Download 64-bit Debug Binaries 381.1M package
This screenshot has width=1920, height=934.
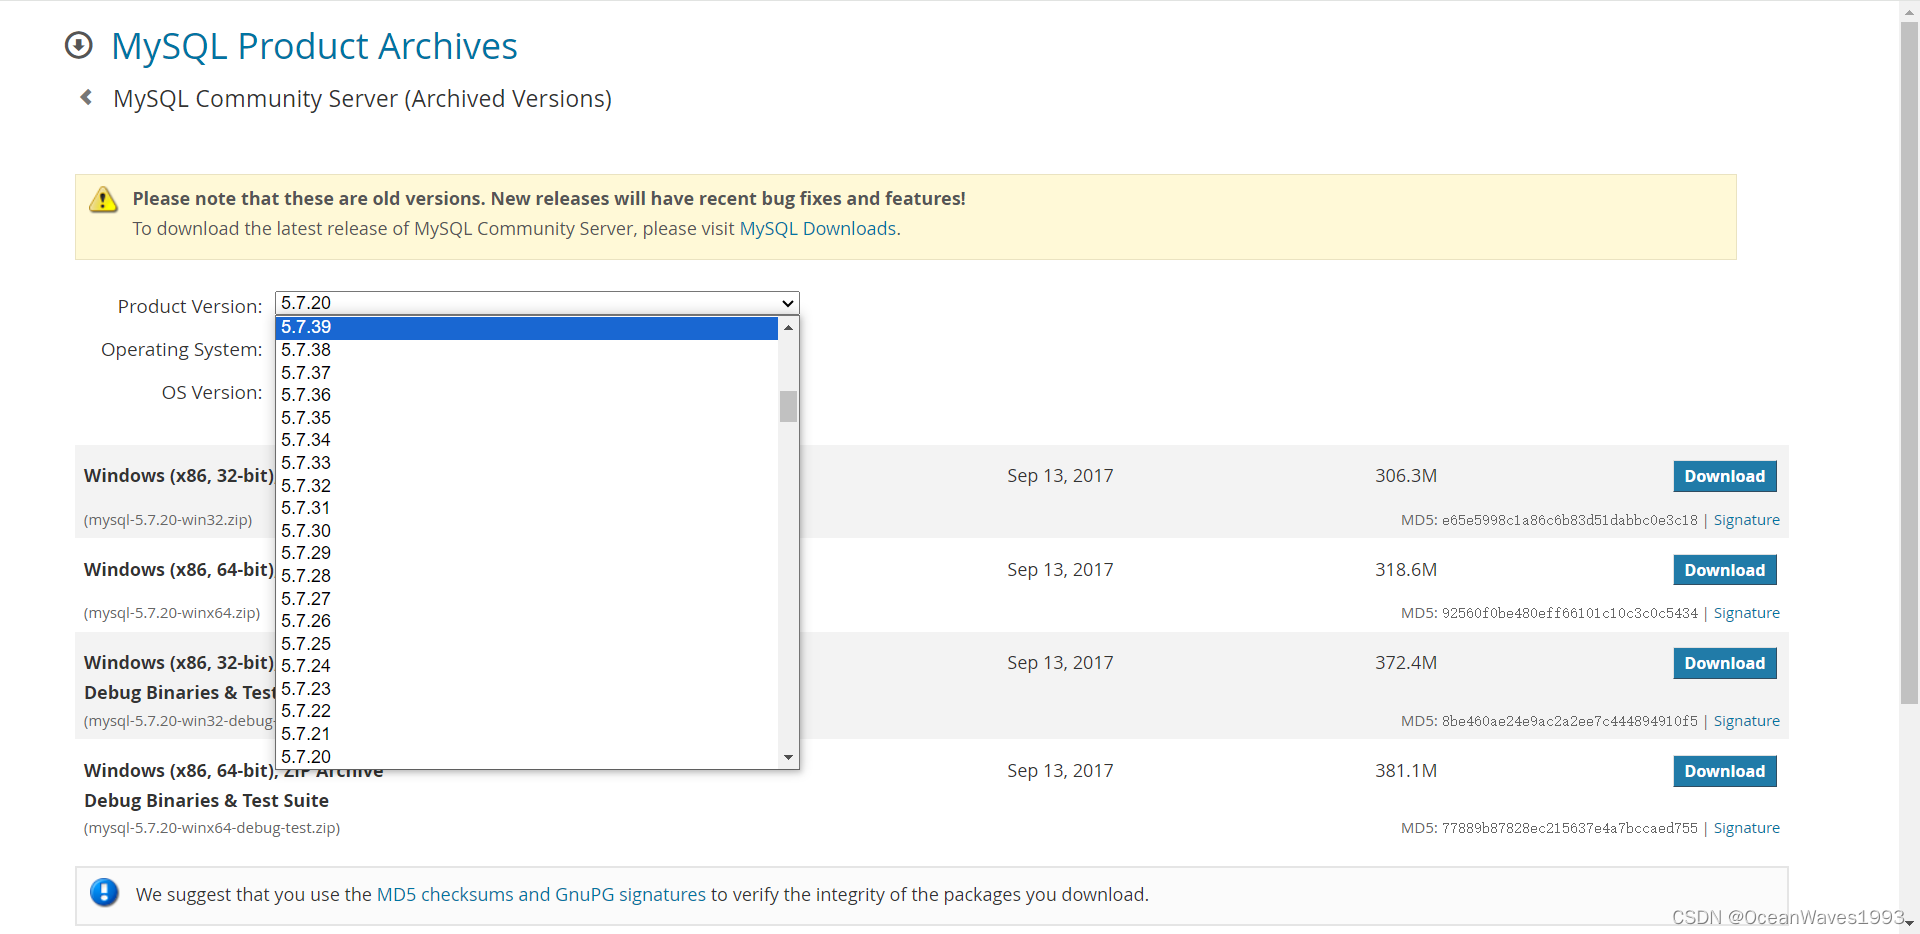pyautogui.click(x=1725, y=771)
